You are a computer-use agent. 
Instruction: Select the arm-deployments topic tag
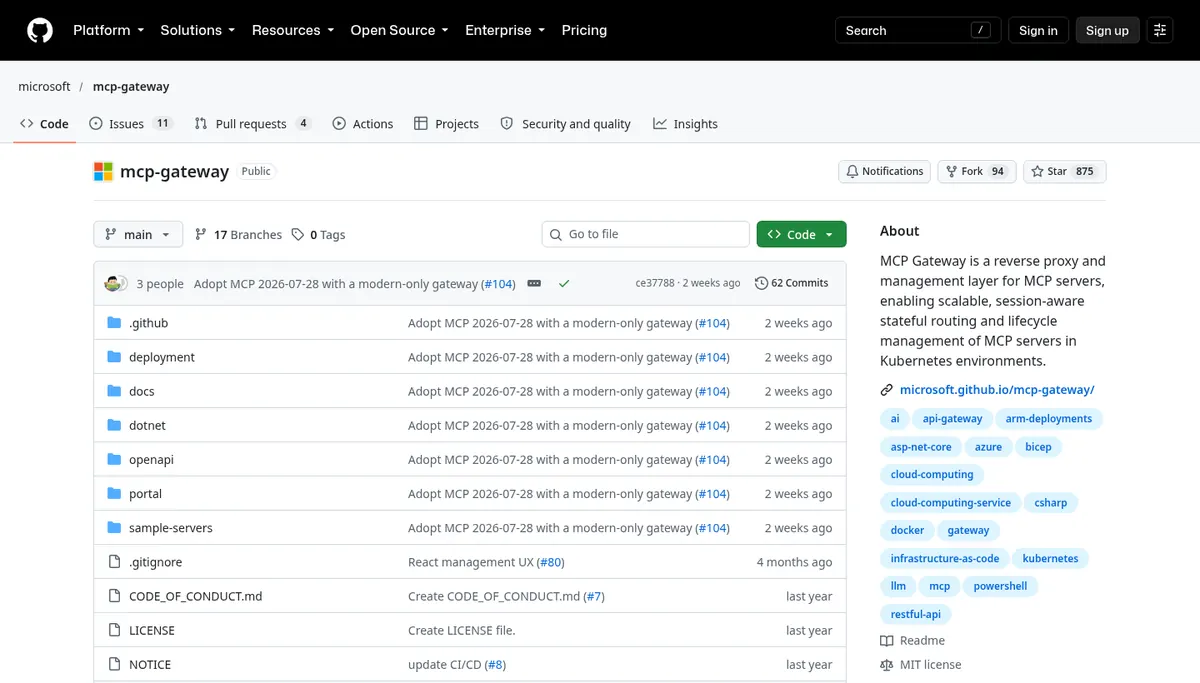click(x=1049, y=419)
